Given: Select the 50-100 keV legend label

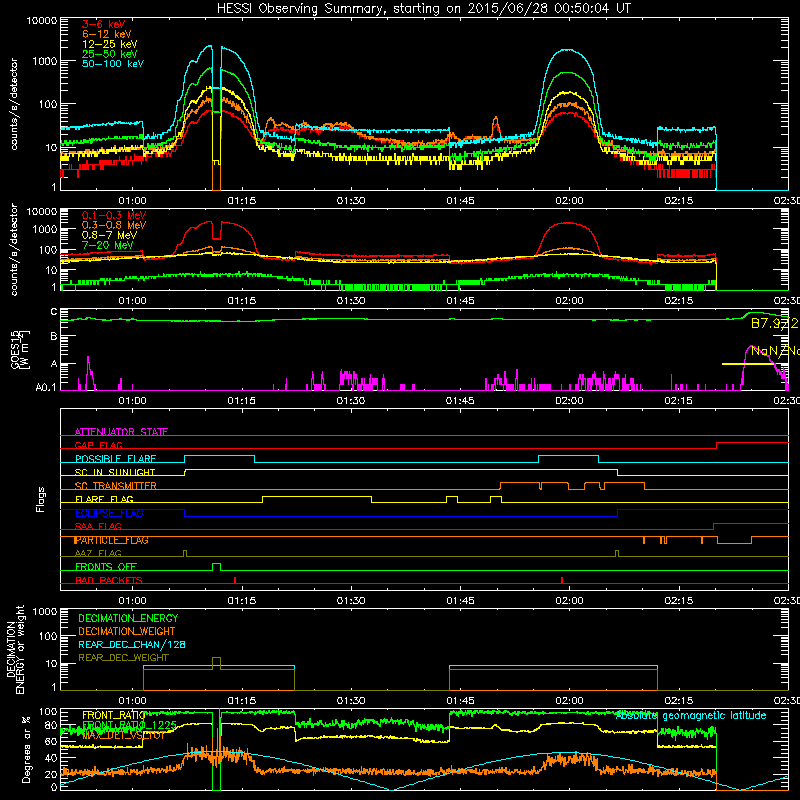Looking at the screenshot, I should pos(113,64).
